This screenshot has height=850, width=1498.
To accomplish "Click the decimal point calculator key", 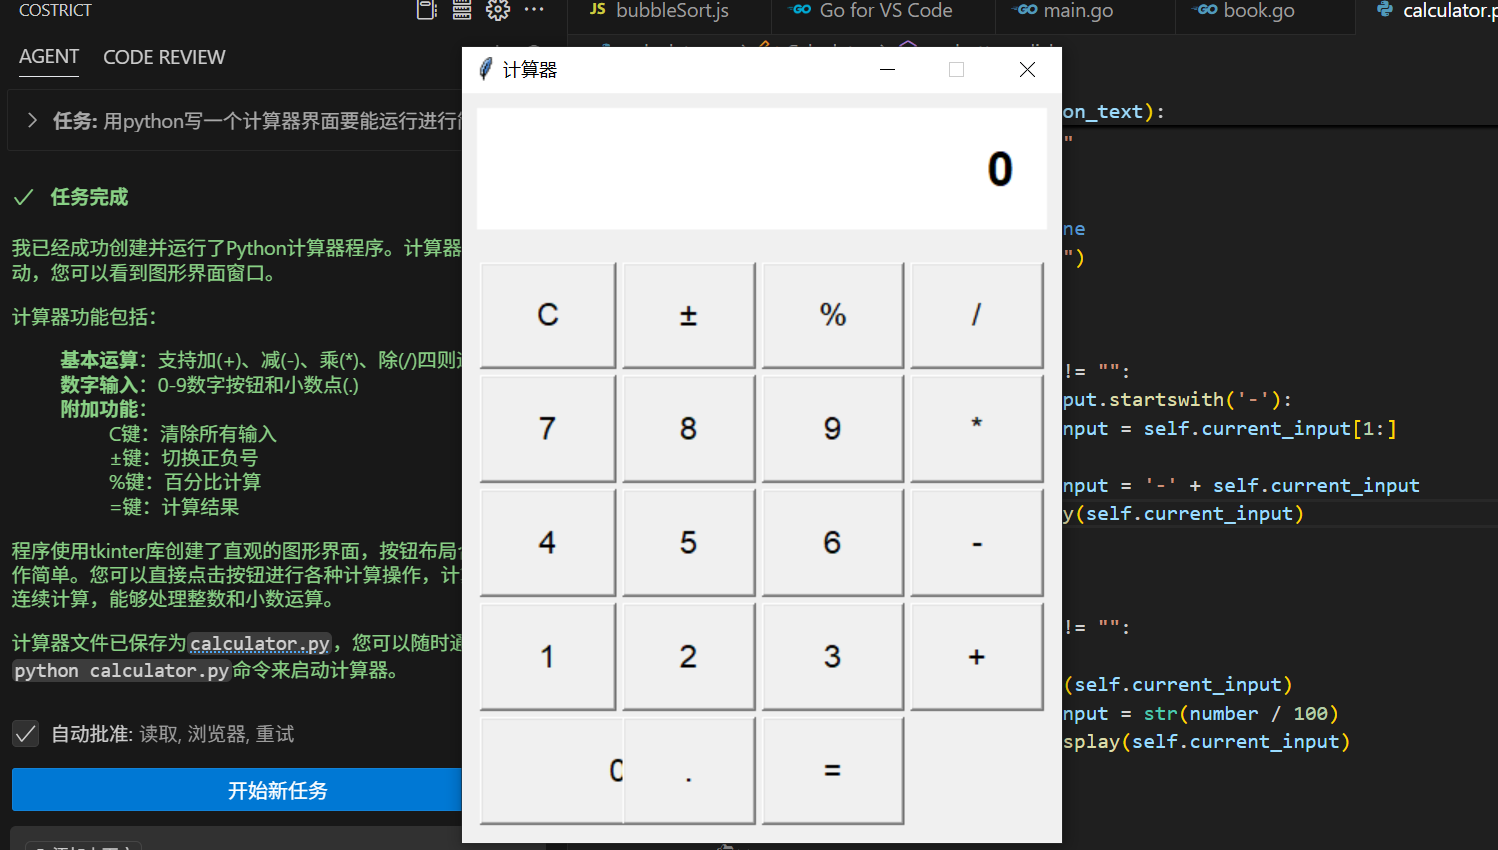I will coord(688,771).
